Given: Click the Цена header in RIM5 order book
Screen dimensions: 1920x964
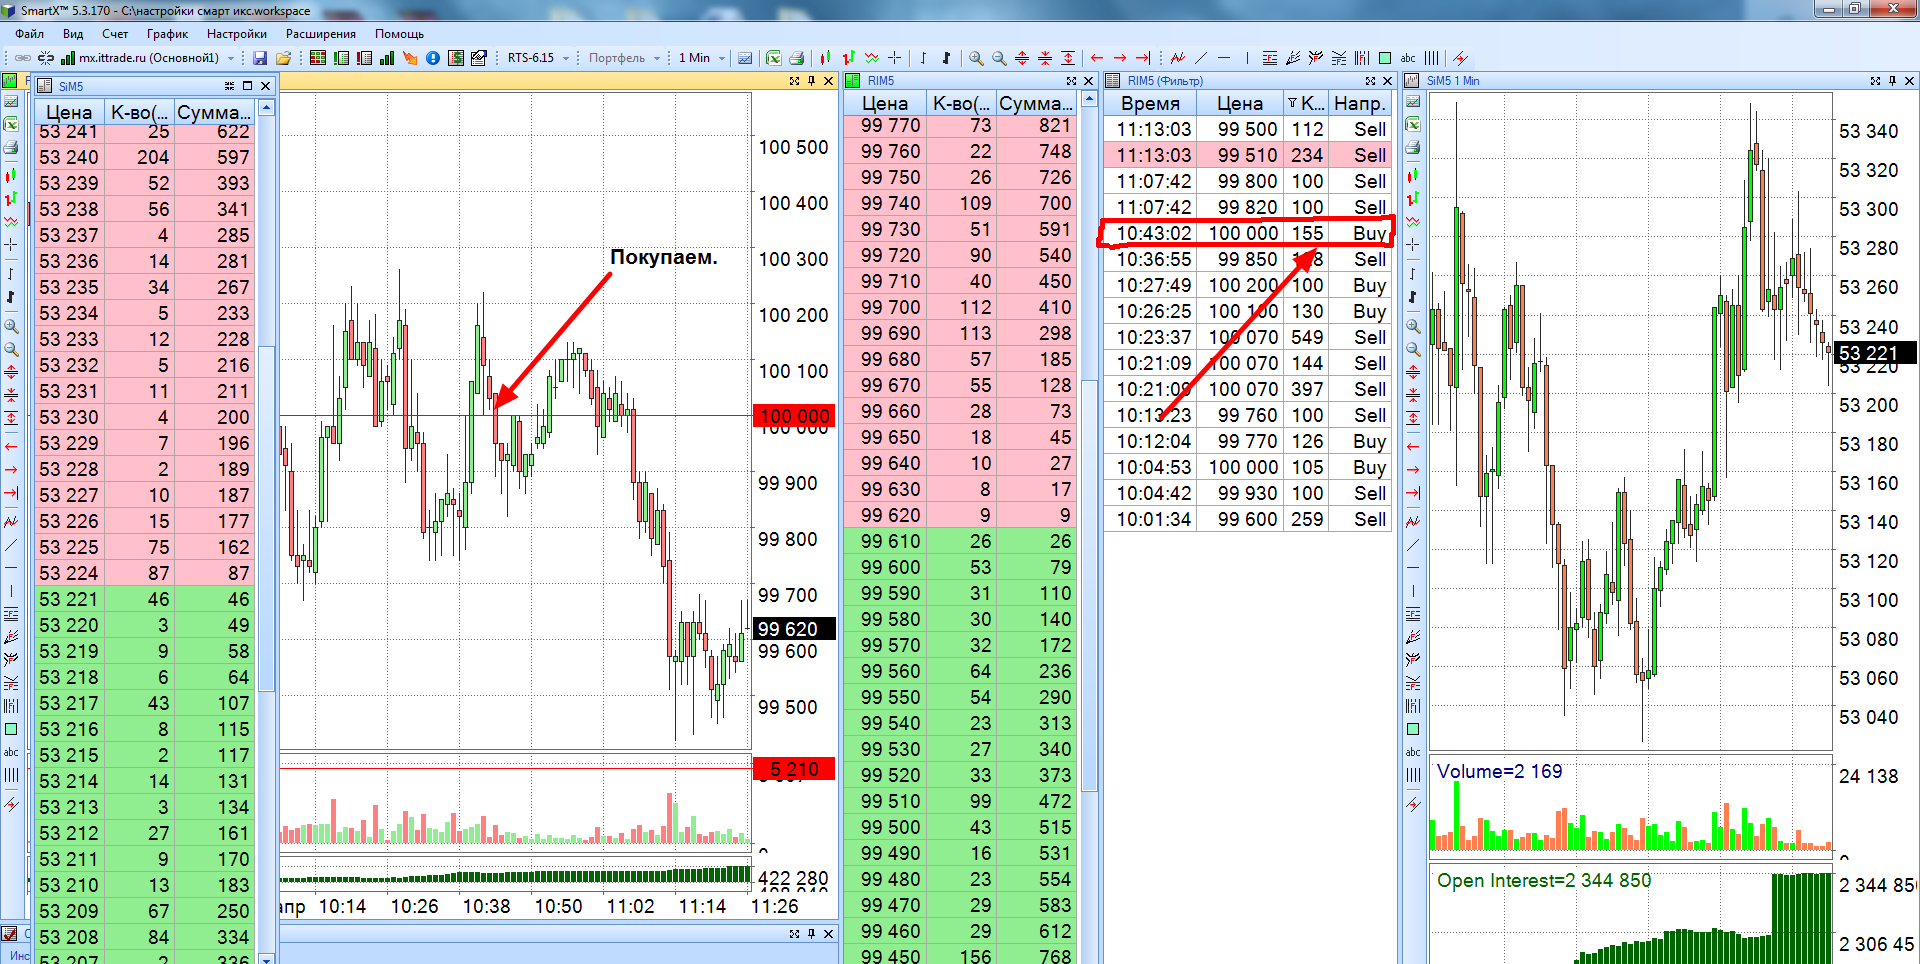Looking at the screenshot, I should (x=885, y=103).
